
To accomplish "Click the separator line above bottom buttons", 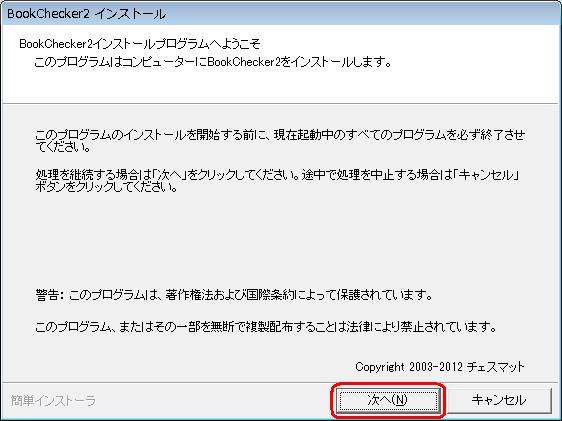I will click(x=281, y=382).
